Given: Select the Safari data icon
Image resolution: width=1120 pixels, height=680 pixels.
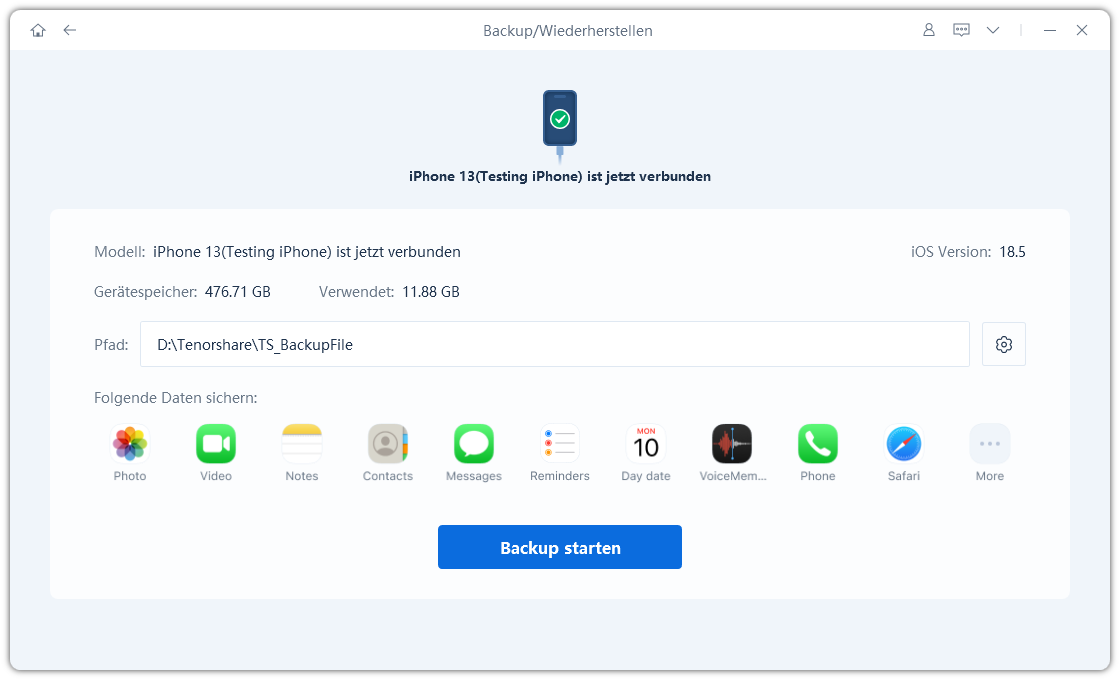Looking at the screenshot, I should [x=904, y=444].
